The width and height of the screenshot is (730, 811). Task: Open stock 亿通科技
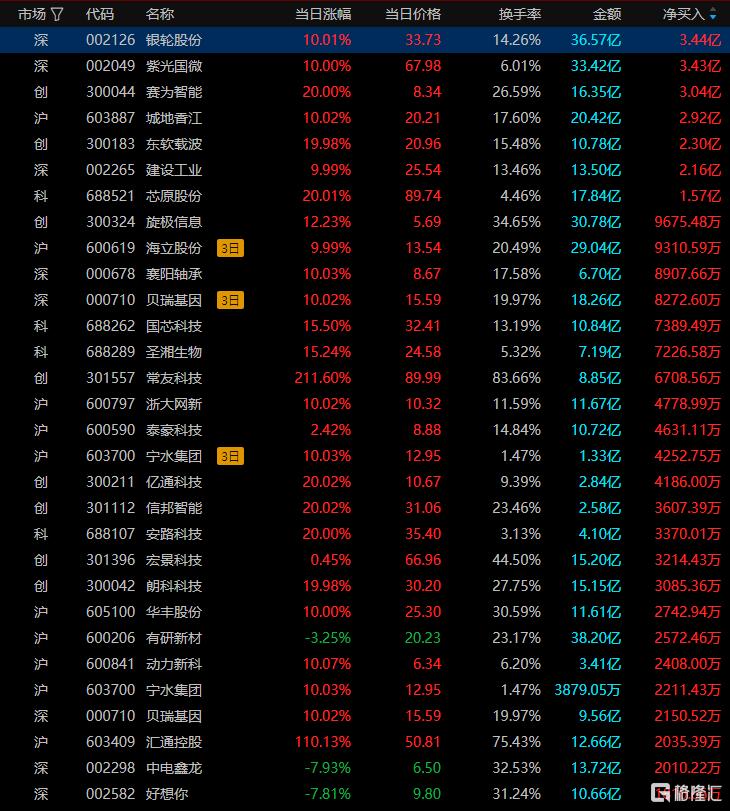[174, 482]
